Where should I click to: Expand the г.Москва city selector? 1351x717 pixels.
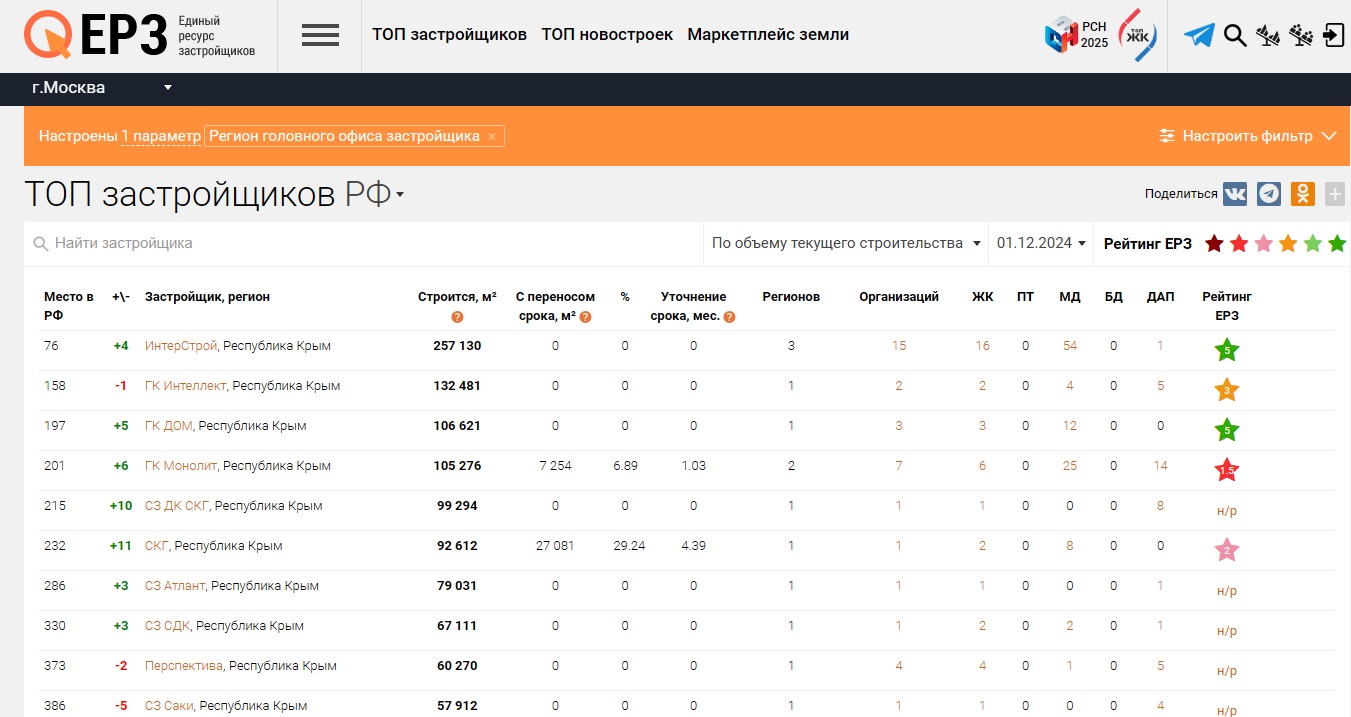[102, 88]
